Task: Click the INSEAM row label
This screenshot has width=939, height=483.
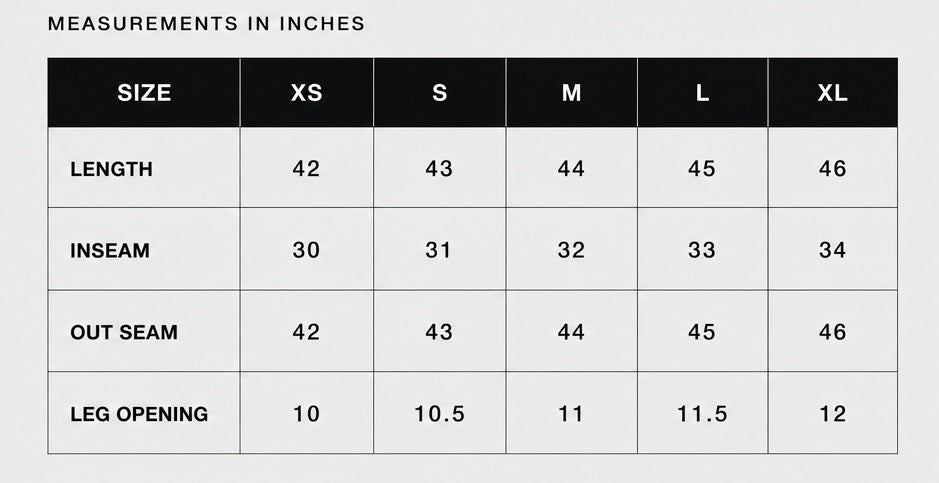Action: (110, 250)
